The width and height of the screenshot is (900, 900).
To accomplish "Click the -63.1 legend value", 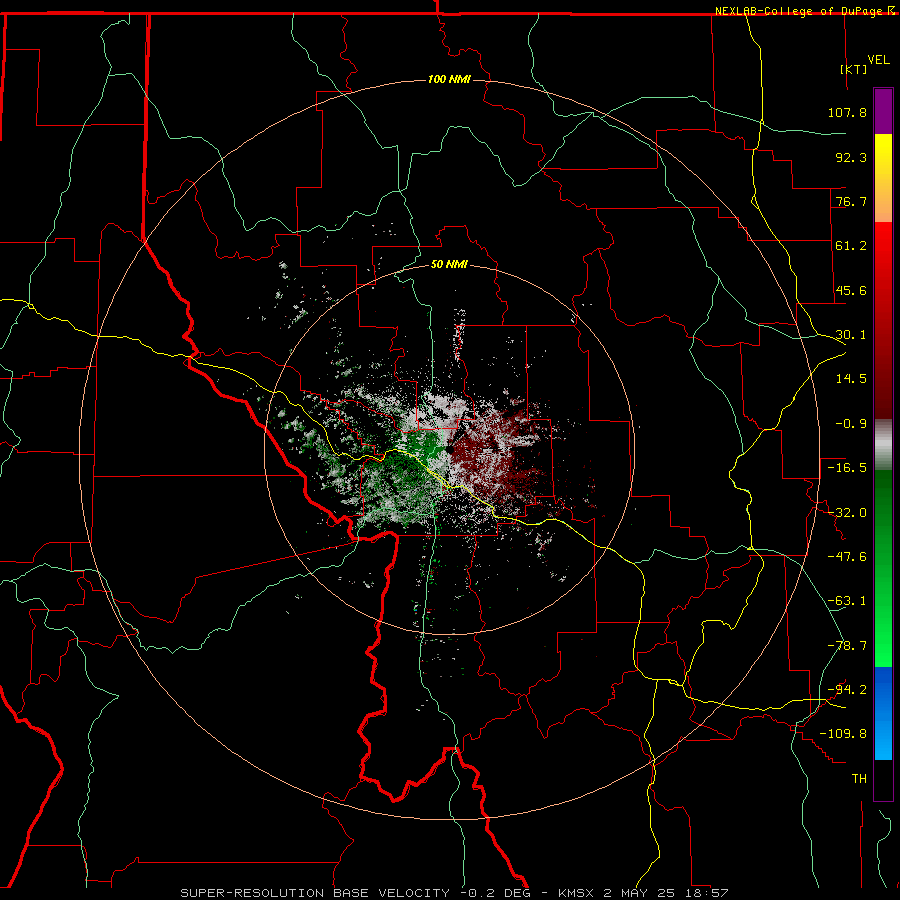I will pos(847,601).
